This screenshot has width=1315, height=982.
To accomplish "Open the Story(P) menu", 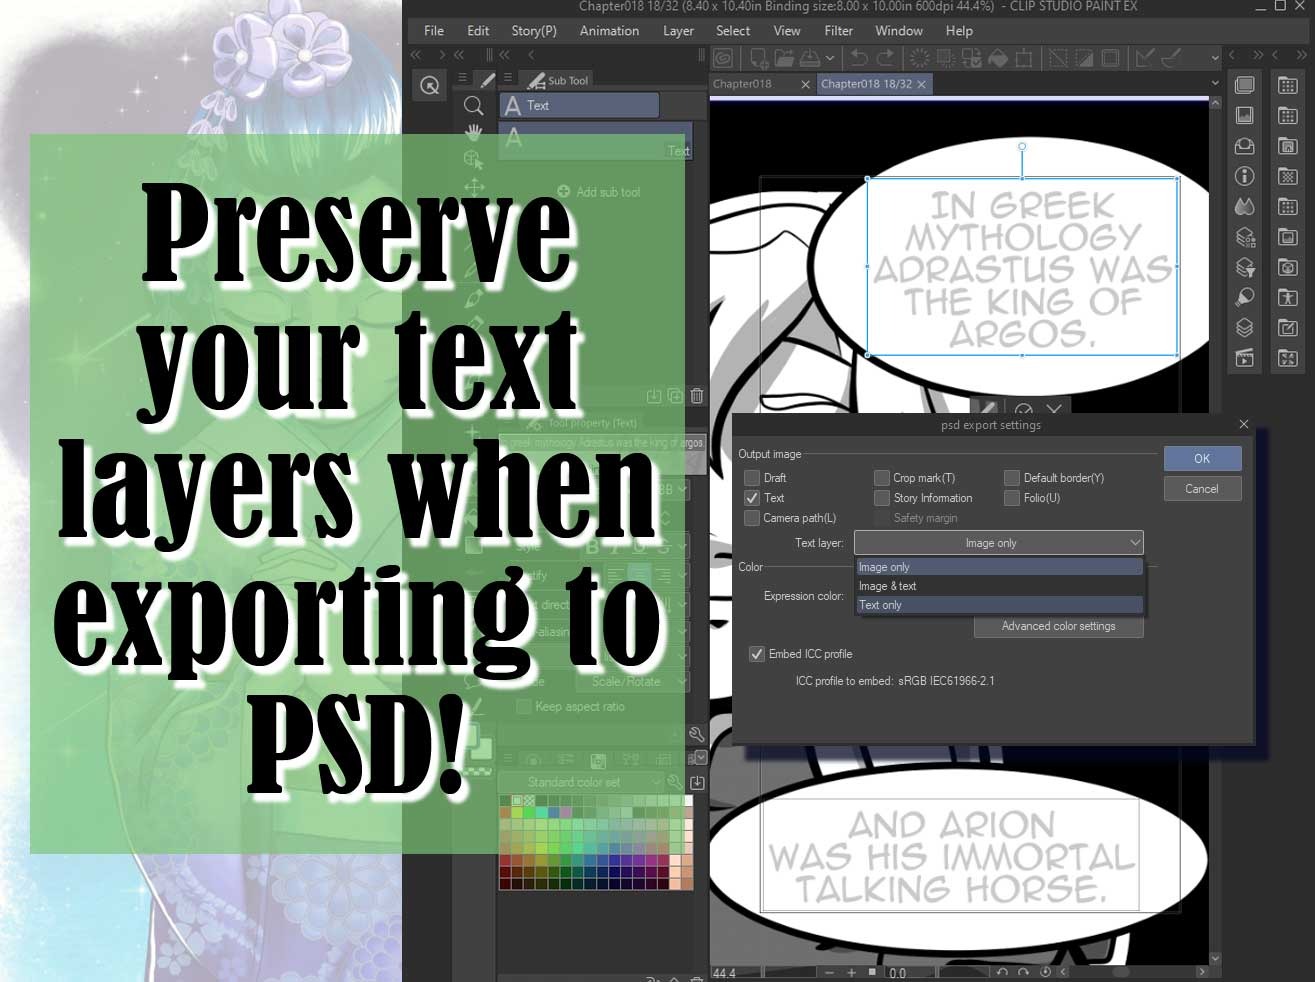I will tap(534, 31).
